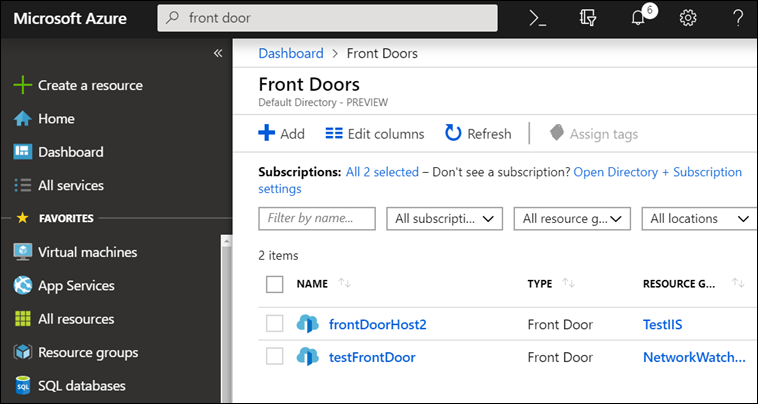The image size is (758, 404).
Task: Click the search magnifier icon
Action: [x=172, y=18]
